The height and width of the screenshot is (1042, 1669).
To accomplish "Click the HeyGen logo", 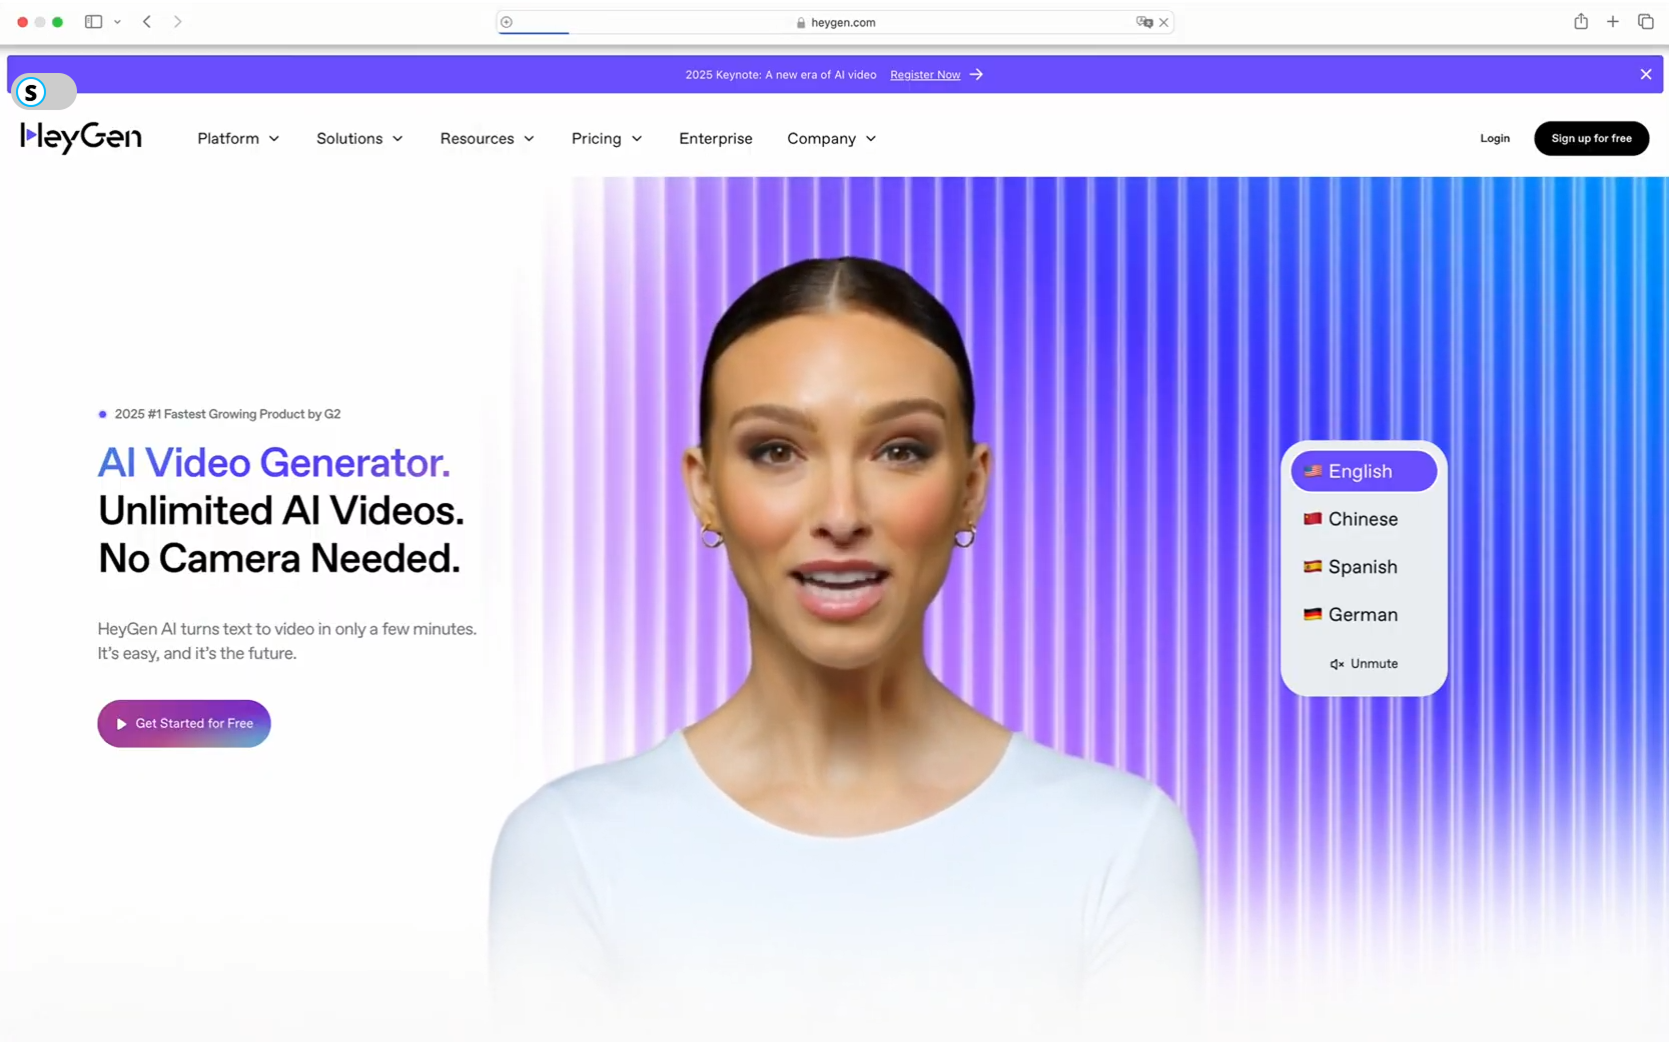I will pyautogui.click(x=81, y=138).
